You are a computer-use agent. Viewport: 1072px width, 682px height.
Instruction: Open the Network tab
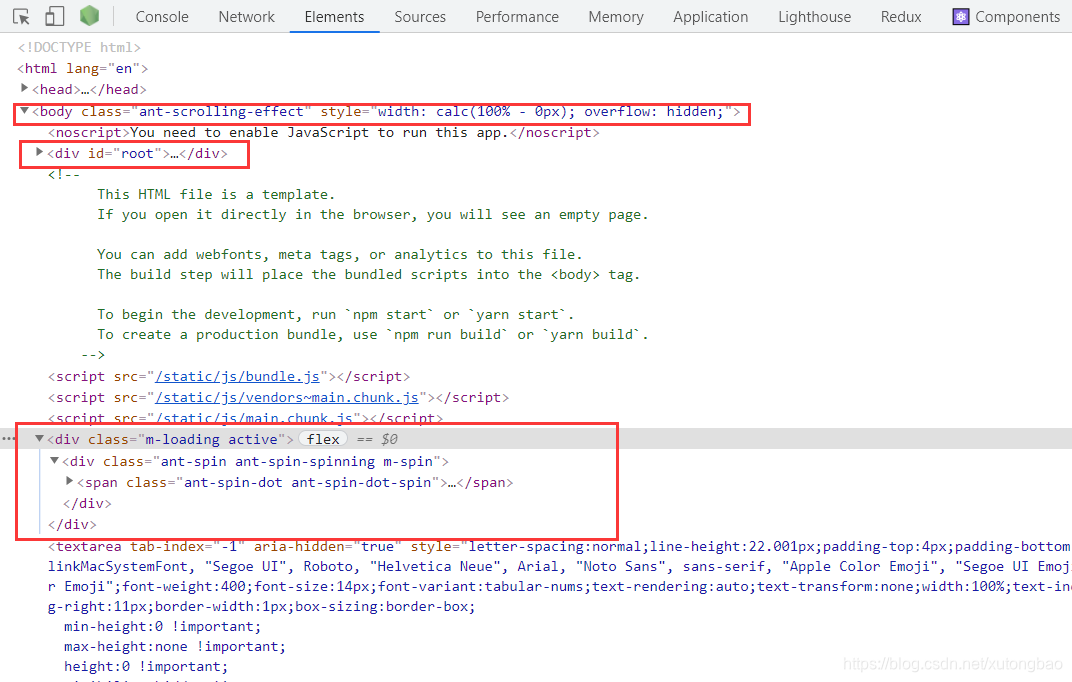[x=246, y=16]
